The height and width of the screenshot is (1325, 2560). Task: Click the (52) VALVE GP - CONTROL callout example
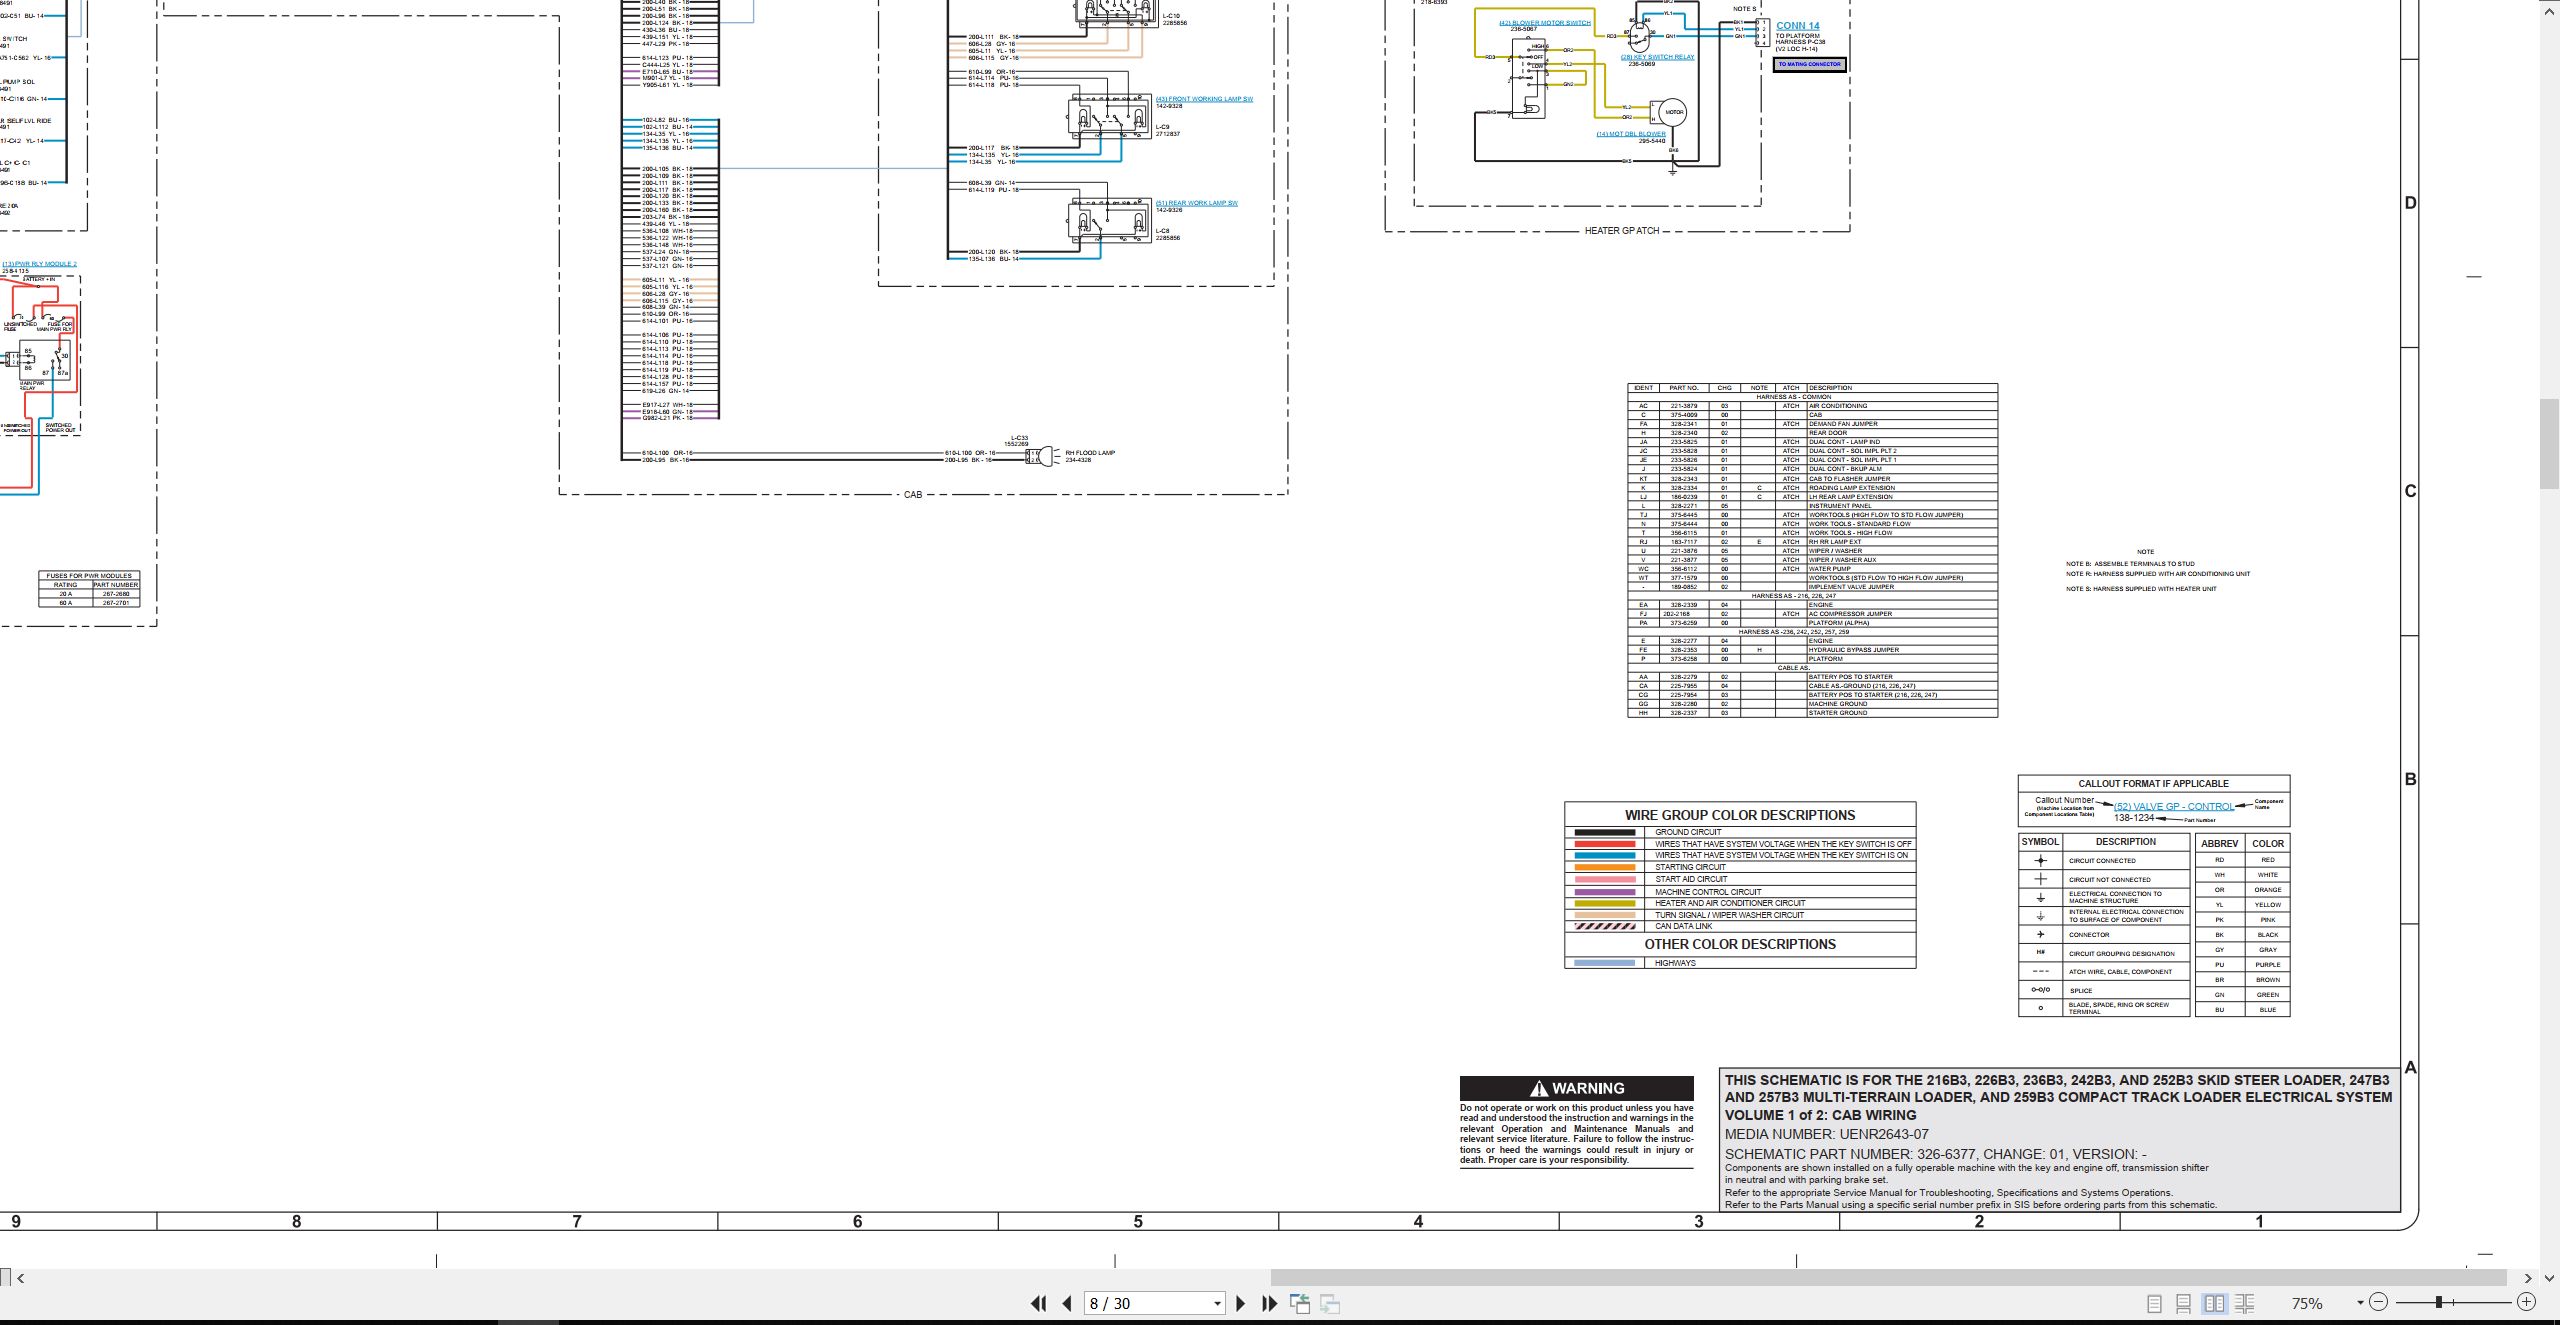click(2174, 806)
